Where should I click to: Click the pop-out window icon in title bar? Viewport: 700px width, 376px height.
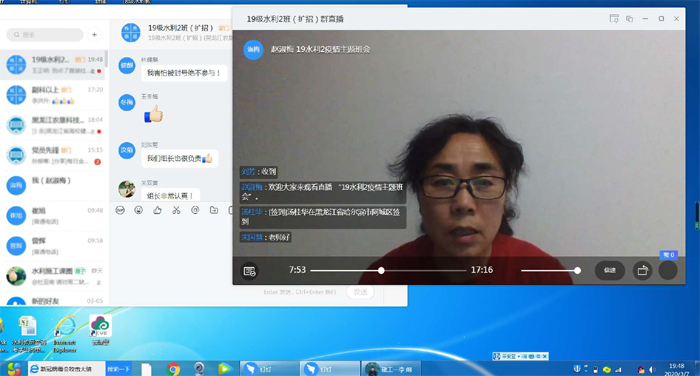pos(629,19)
